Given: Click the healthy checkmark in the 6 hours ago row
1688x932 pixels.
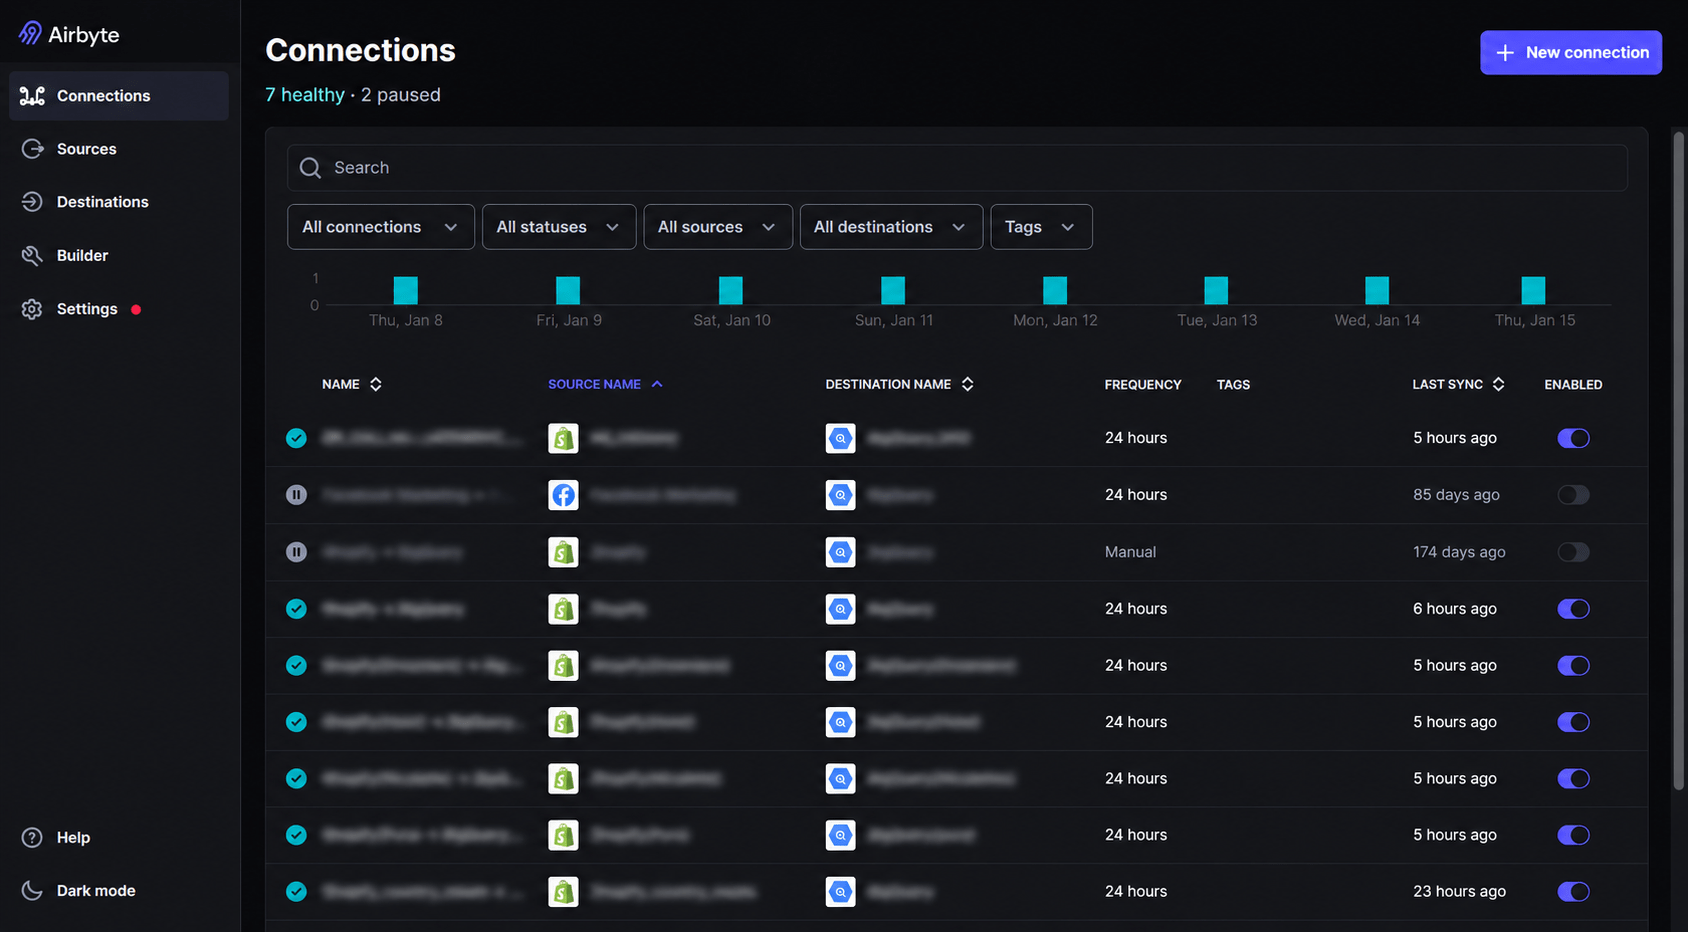Looking at the screenshot, I should 296,609.
